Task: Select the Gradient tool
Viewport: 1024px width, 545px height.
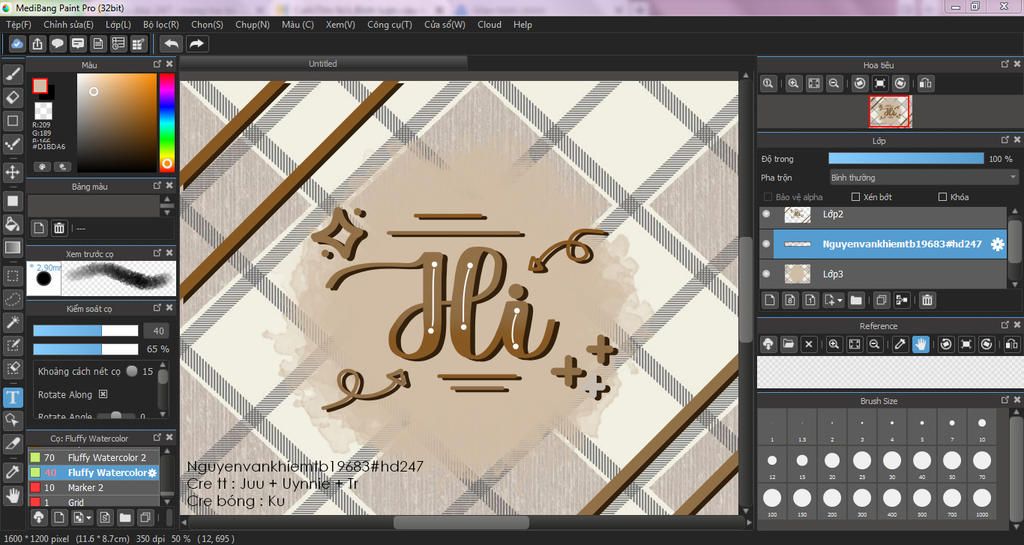Action: pyautogui.click(x=12, y=247)
